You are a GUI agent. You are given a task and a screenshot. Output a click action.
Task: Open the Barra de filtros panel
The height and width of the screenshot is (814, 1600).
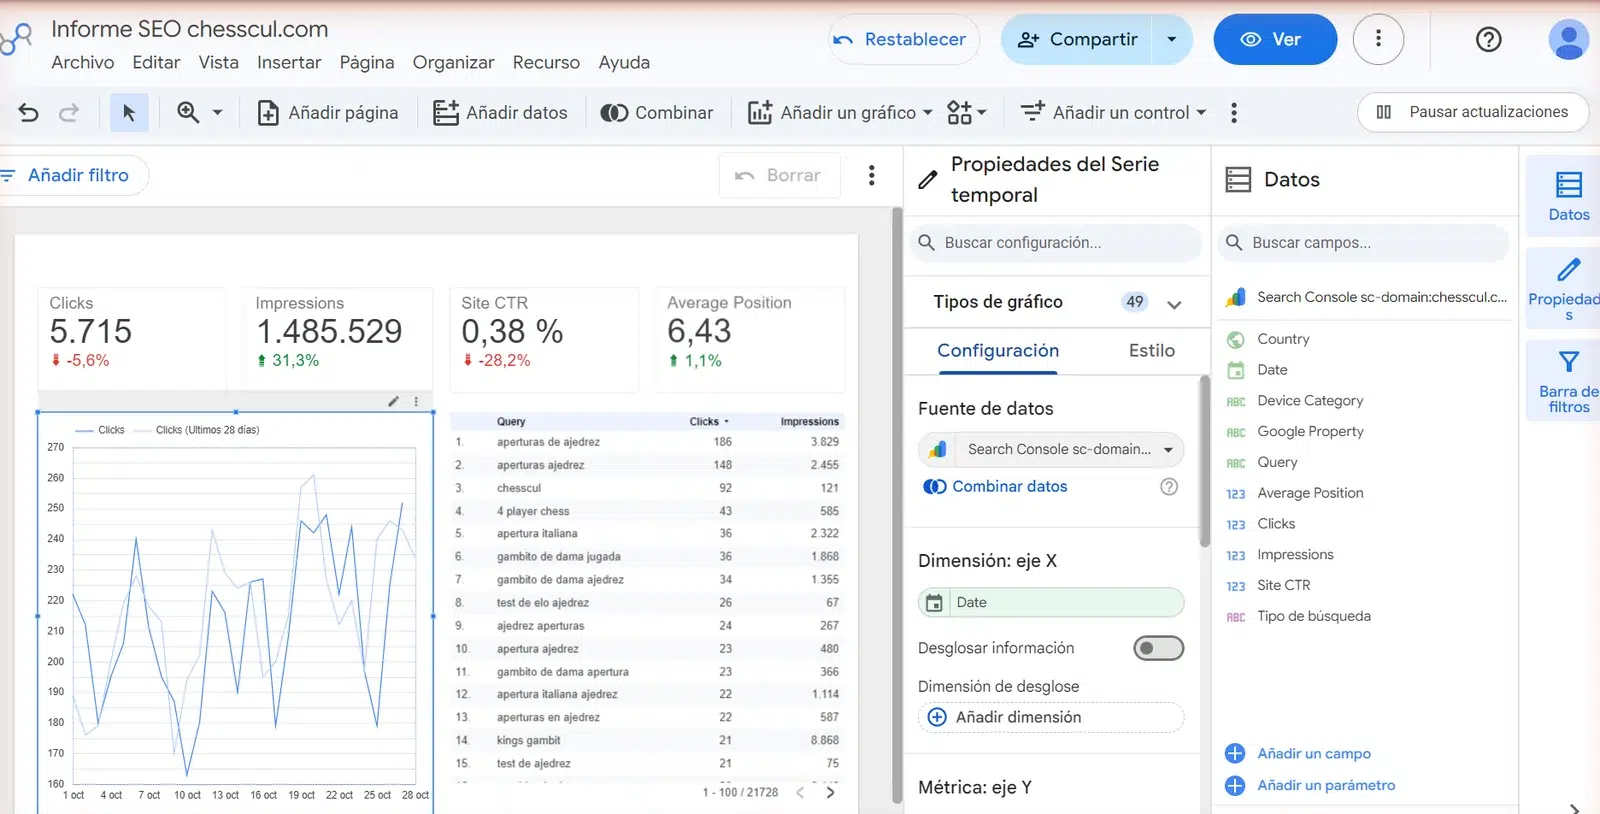coord(1568,381)
